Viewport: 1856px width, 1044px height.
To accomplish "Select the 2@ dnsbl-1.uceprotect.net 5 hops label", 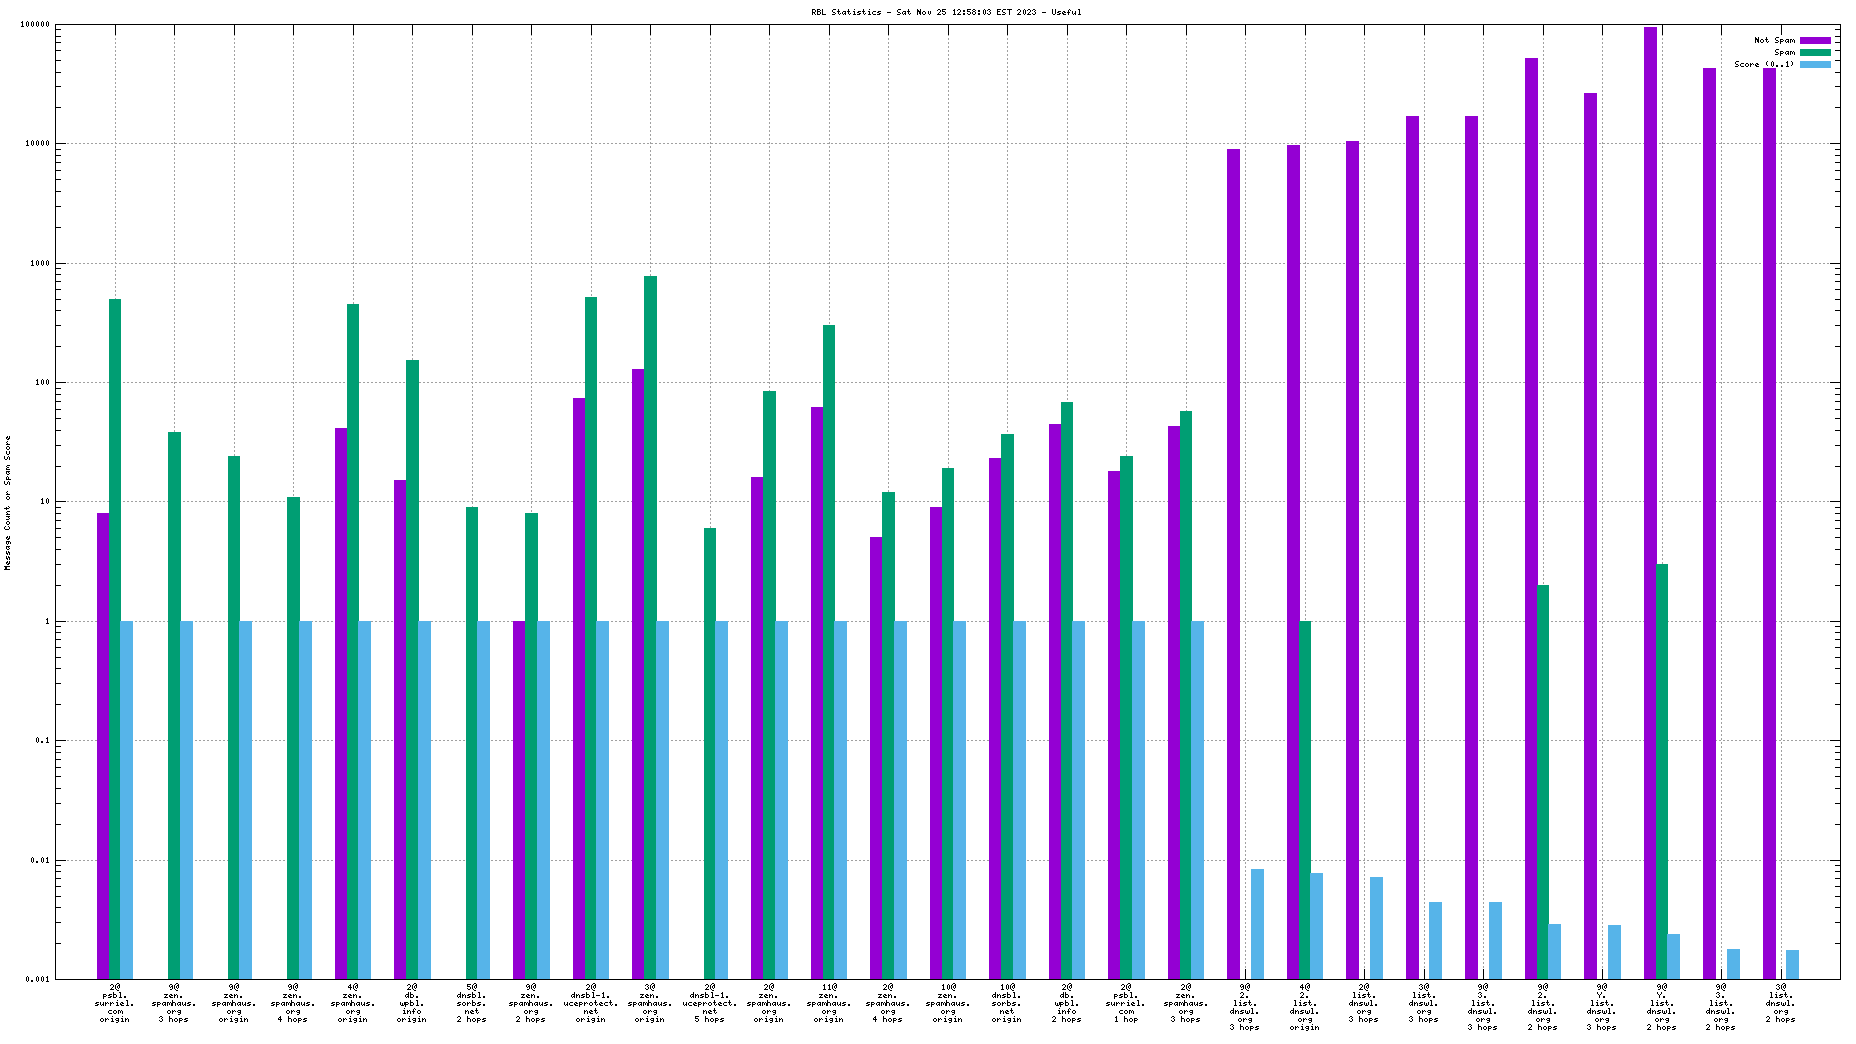I will tap(710, 1003).
